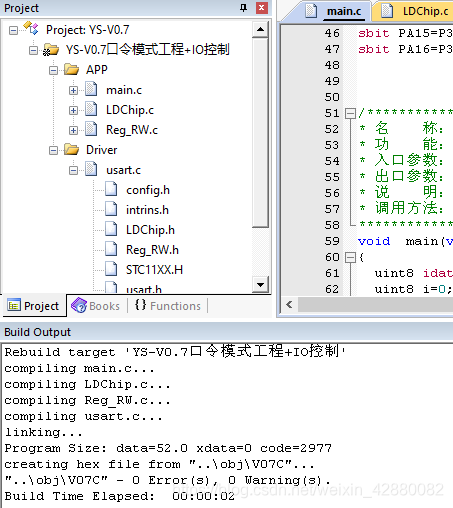
Task: Close the Project panel
Action: pyautogui.click(x=262, y=8)
